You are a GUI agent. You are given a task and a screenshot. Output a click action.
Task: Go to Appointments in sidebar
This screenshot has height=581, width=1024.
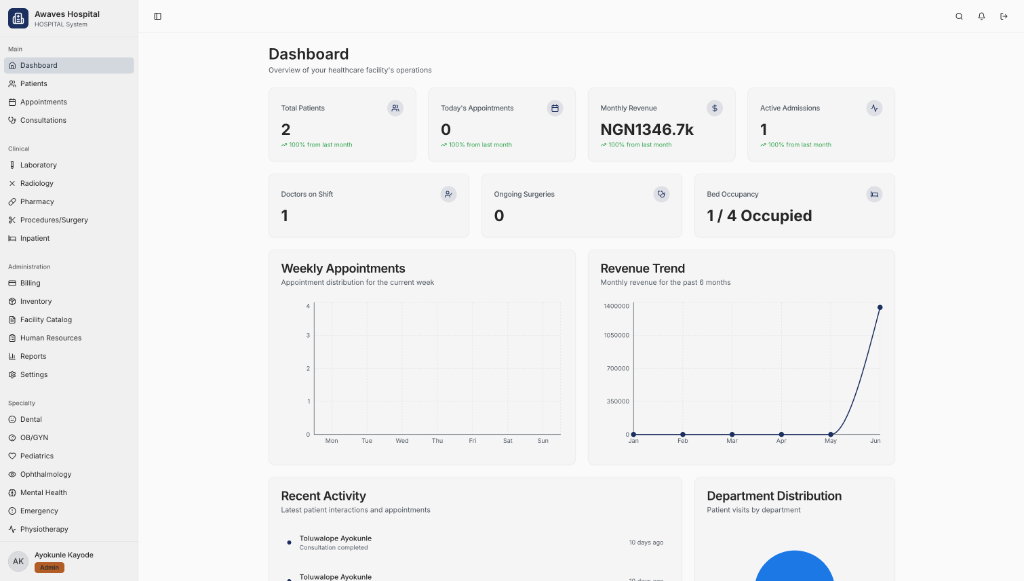pyautogui.click(x=69, y=102)
